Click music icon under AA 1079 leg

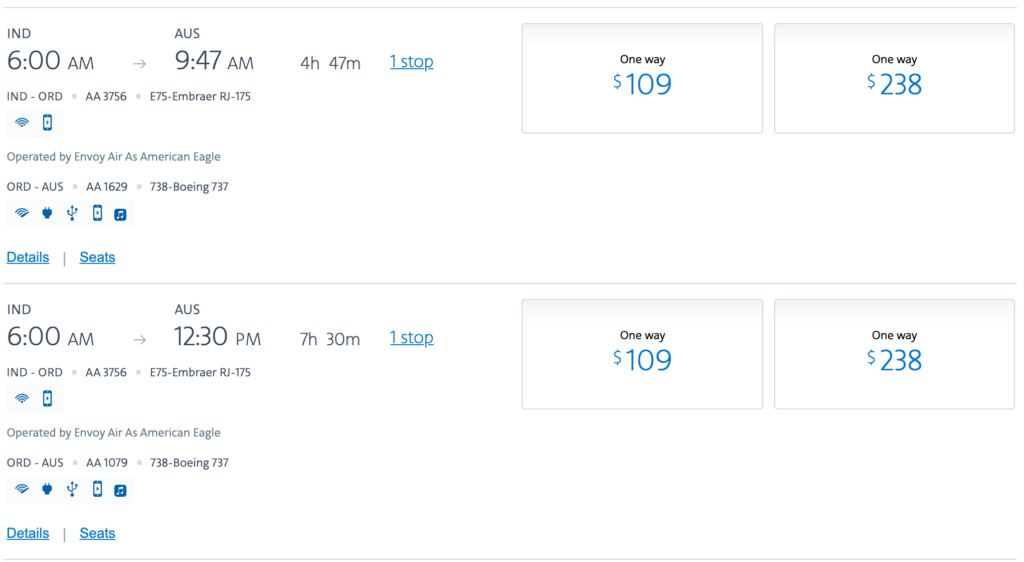point(120,491)
